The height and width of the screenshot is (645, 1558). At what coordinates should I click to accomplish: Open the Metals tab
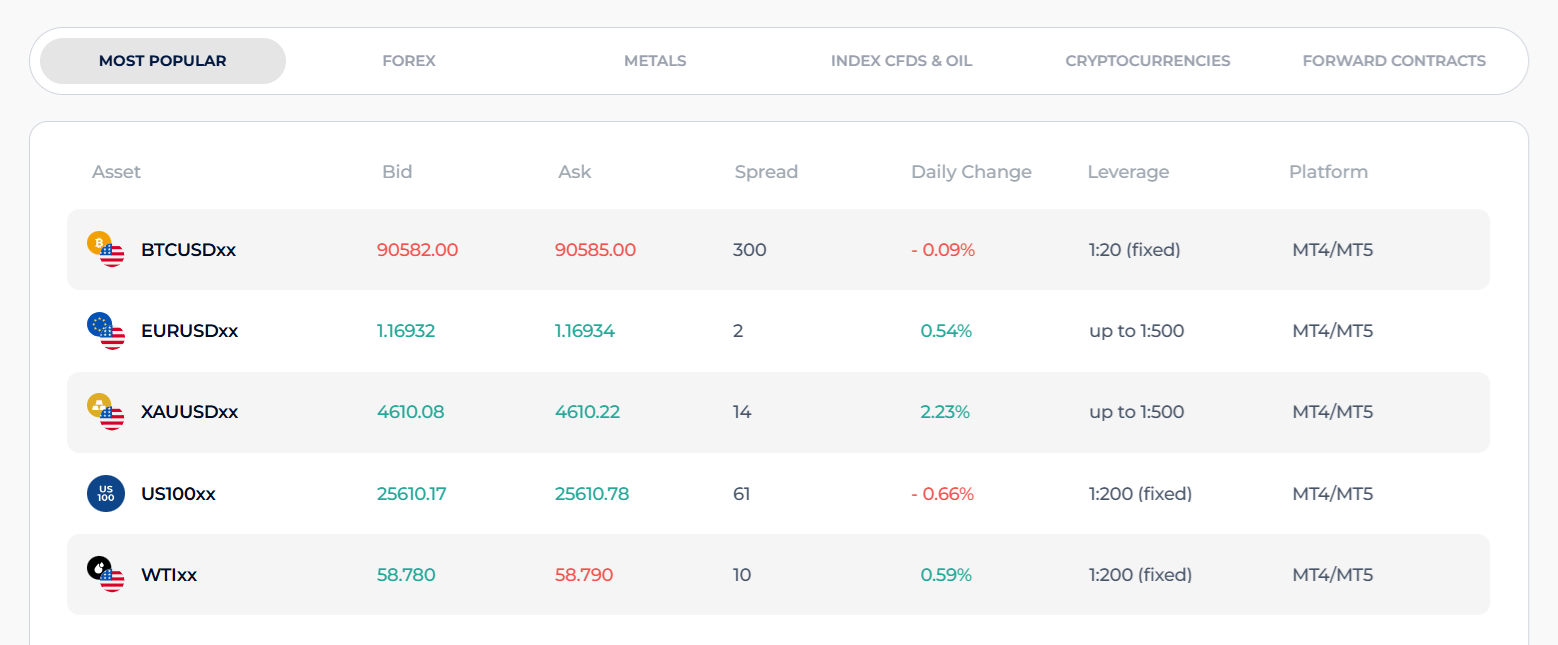tap(655, 61)
